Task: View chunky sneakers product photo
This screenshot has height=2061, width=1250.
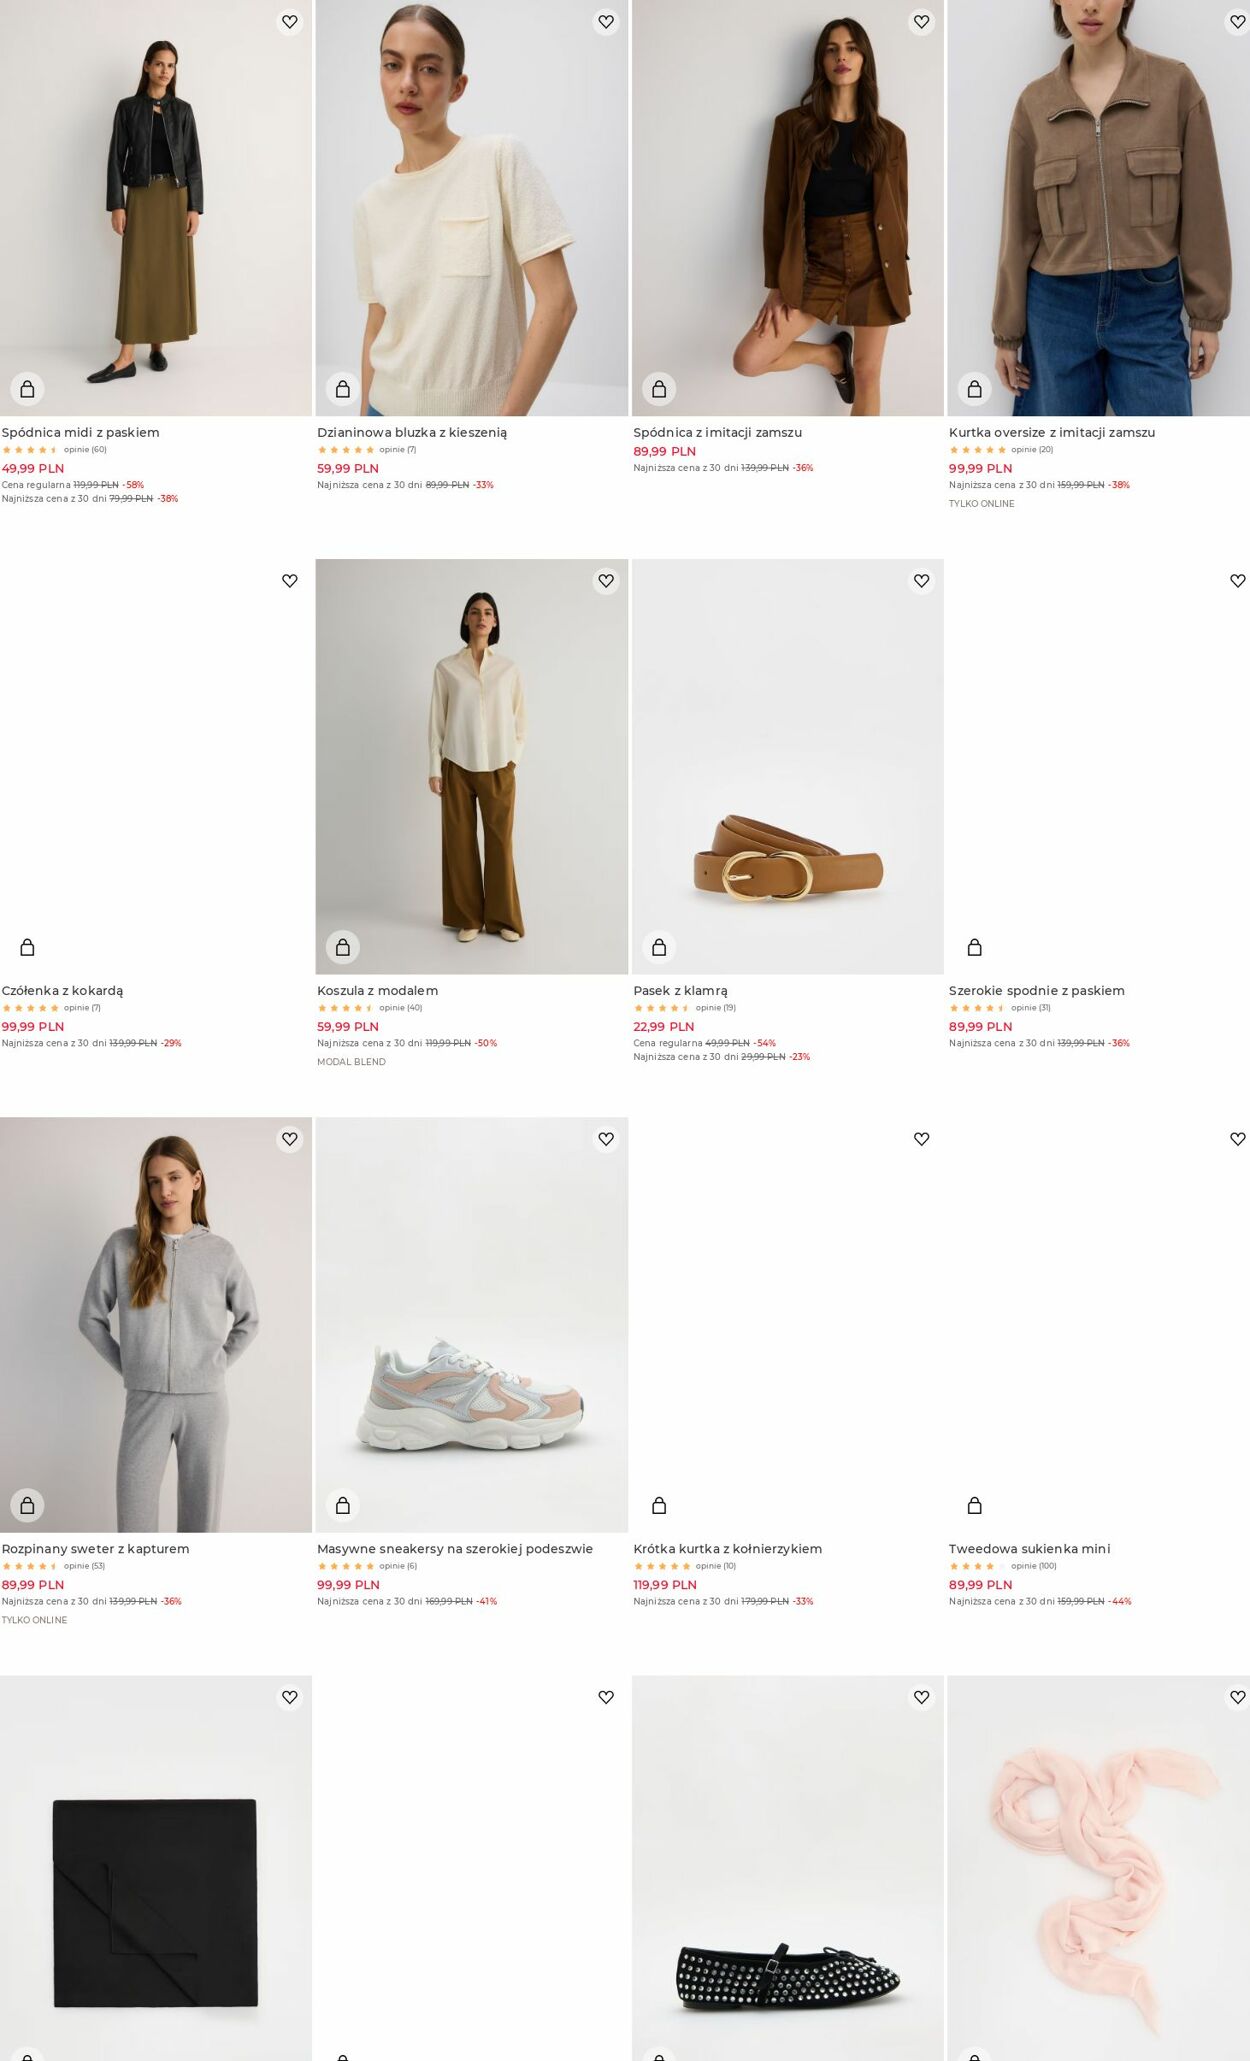Action: (x=472, y=1325)
